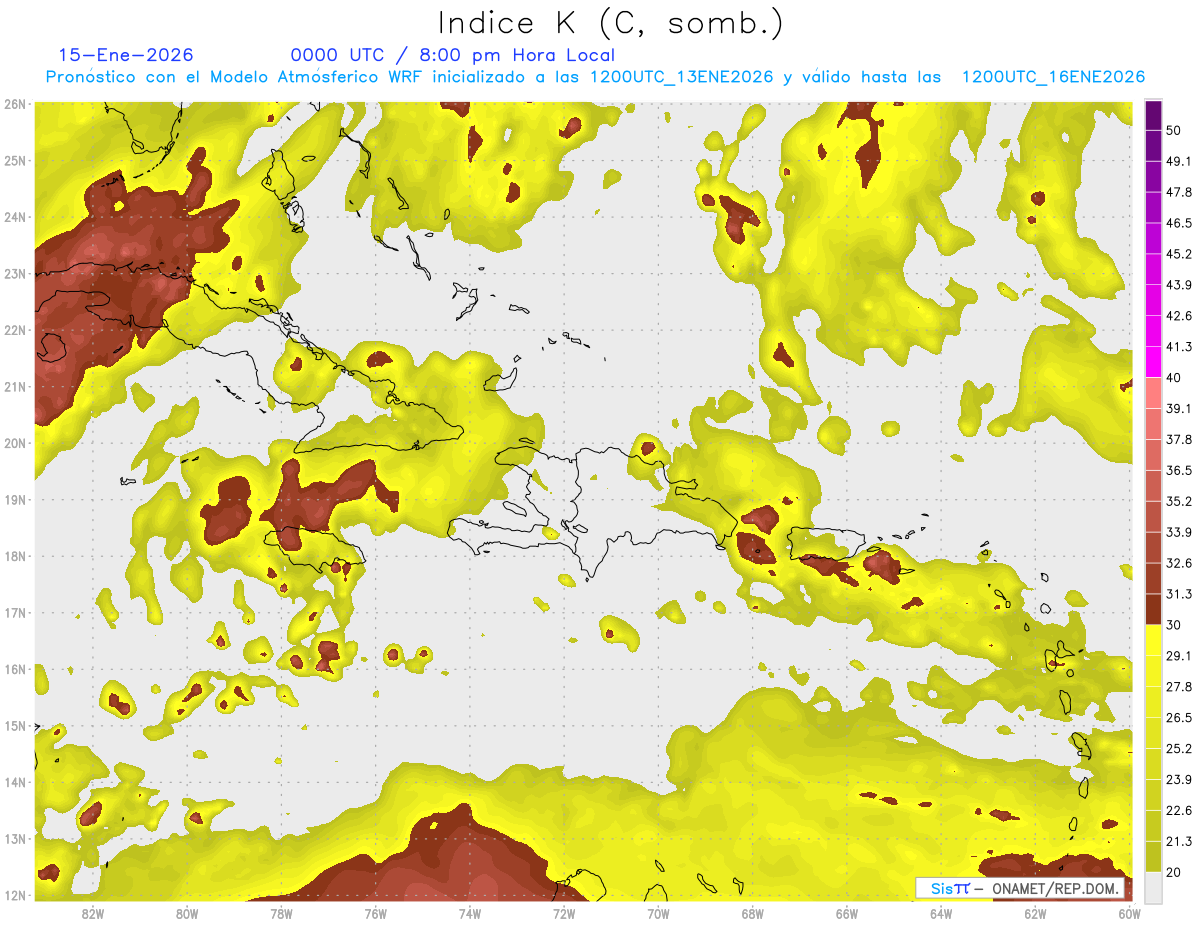Click the colorbar label '43.9'
The image size is (1200, 927).
click(1178, 285)
